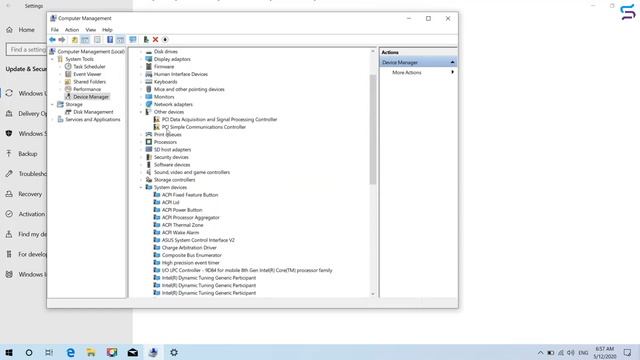The height and width of the screenshot is (360, 640).
Task: Select Human Interface Devices category
Action: pyautogui.click(x=180, y=74)
